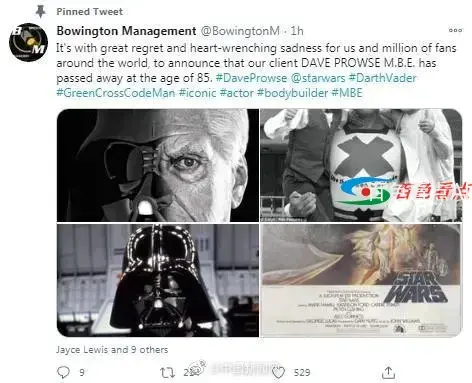View the Green Cross Code Man photo
Image resolution: width=472 pixels, height=383 pixels.
click(361, 165)
